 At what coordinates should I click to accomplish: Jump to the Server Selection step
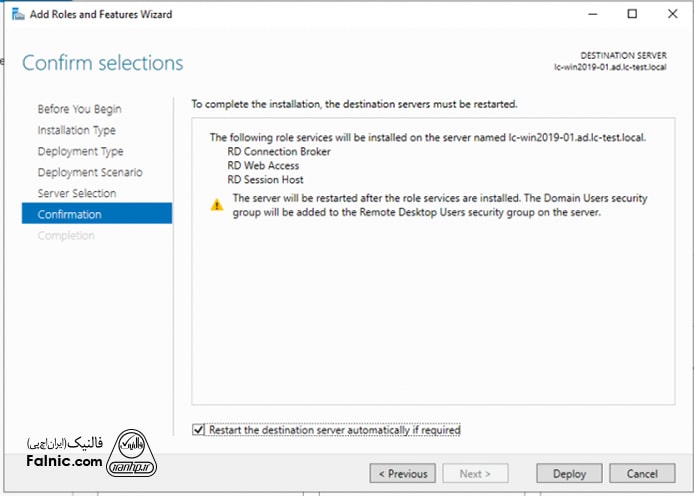tap(77, 193)
